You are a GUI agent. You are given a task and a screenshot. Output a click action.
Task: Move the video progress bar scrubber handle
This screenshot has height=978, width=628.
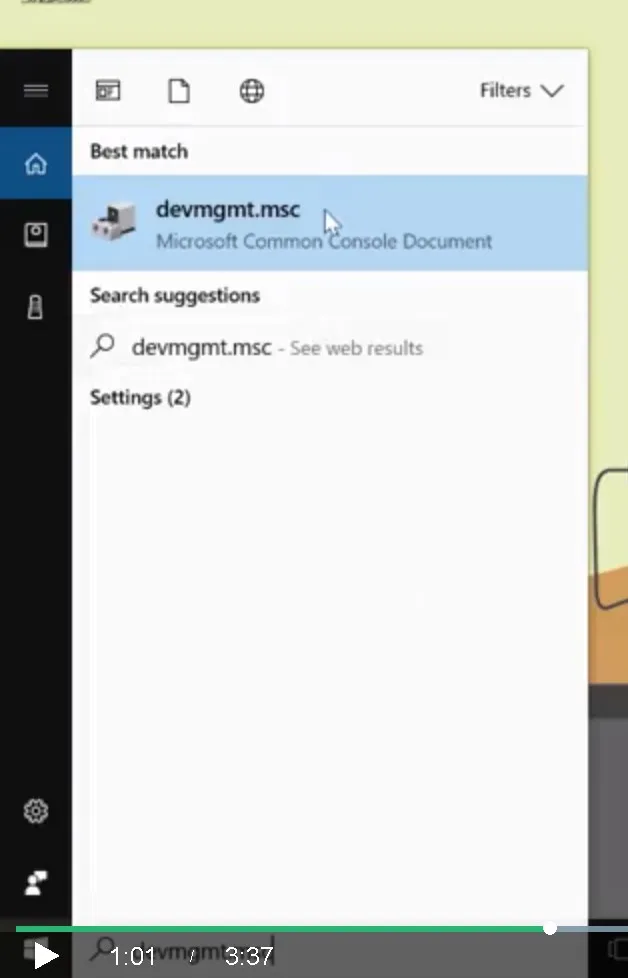click(x=549, y=929)
